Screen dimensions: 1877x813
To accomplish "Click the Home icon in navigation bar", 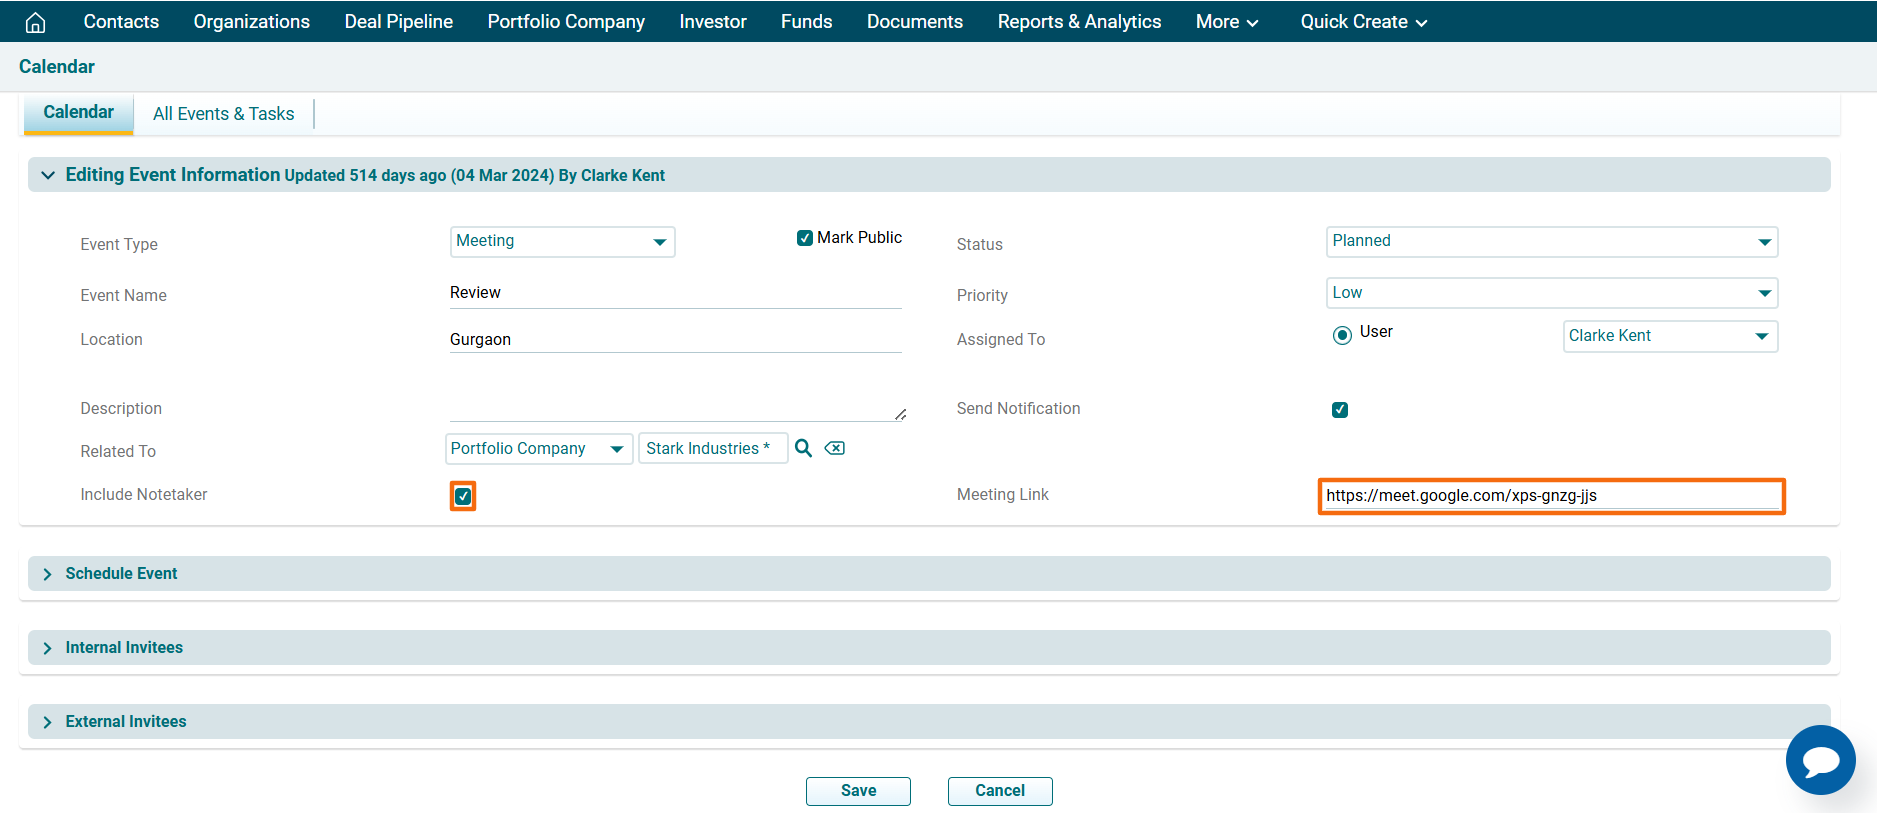I will pos(36,22).
